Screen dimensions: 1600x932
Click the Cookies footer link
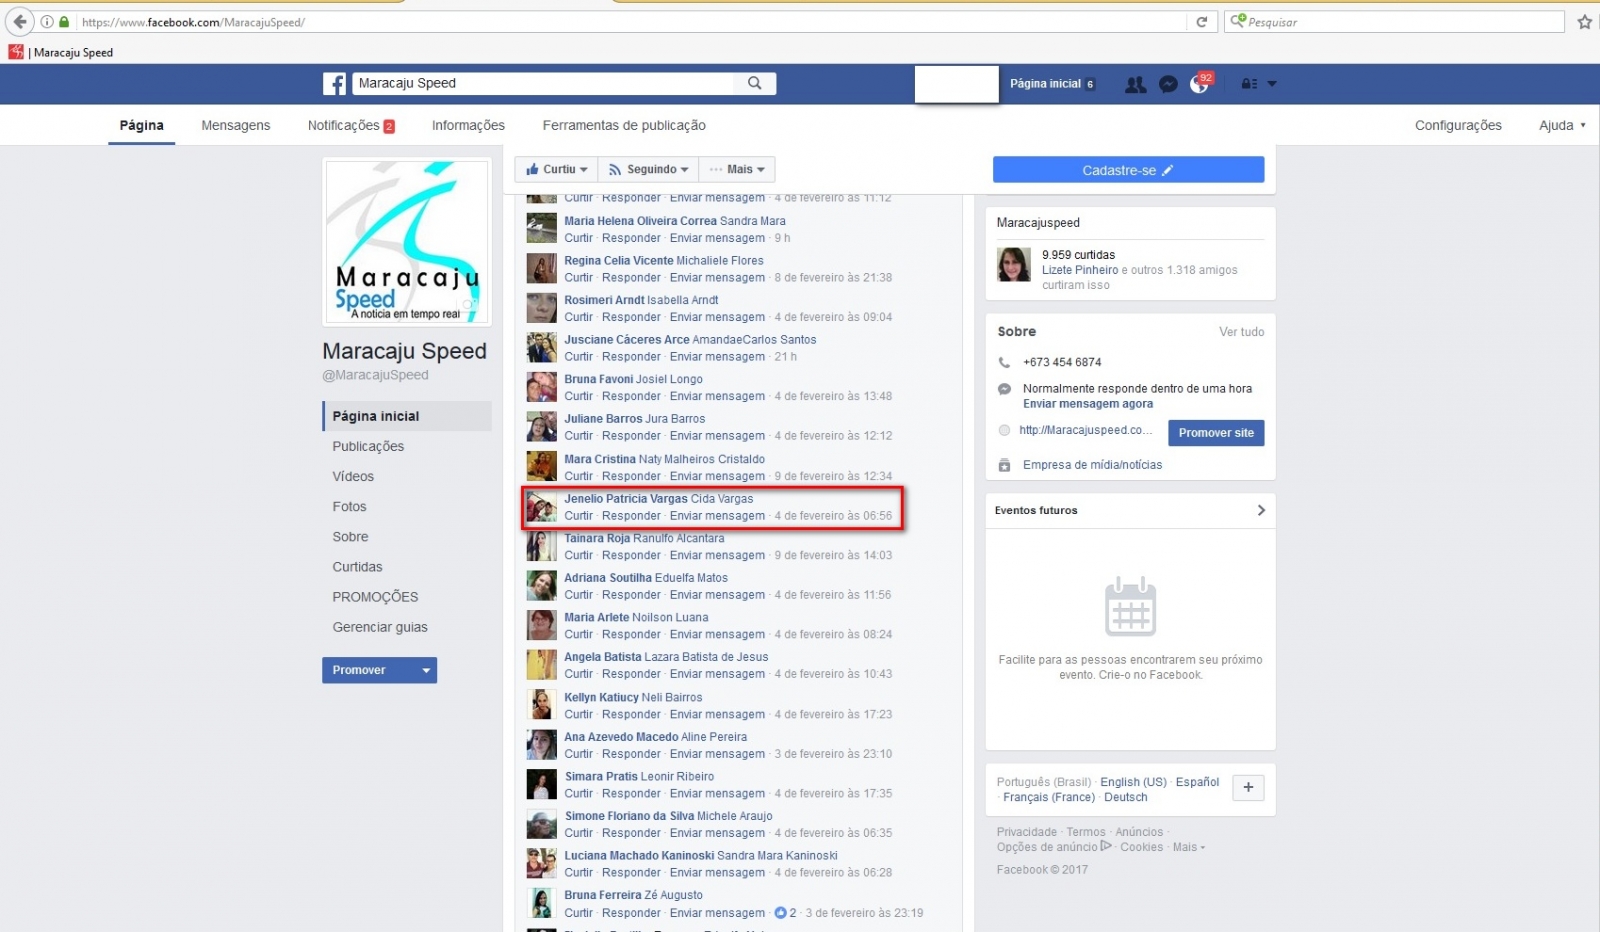(1141, 847)
